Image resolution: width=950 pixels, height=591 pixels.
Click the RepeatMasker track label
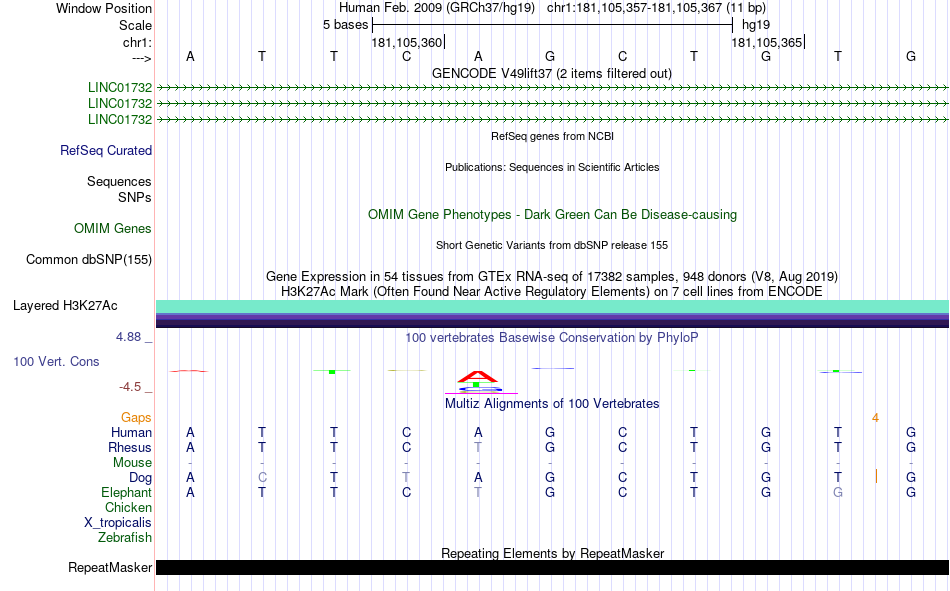(x=110, y=567)
